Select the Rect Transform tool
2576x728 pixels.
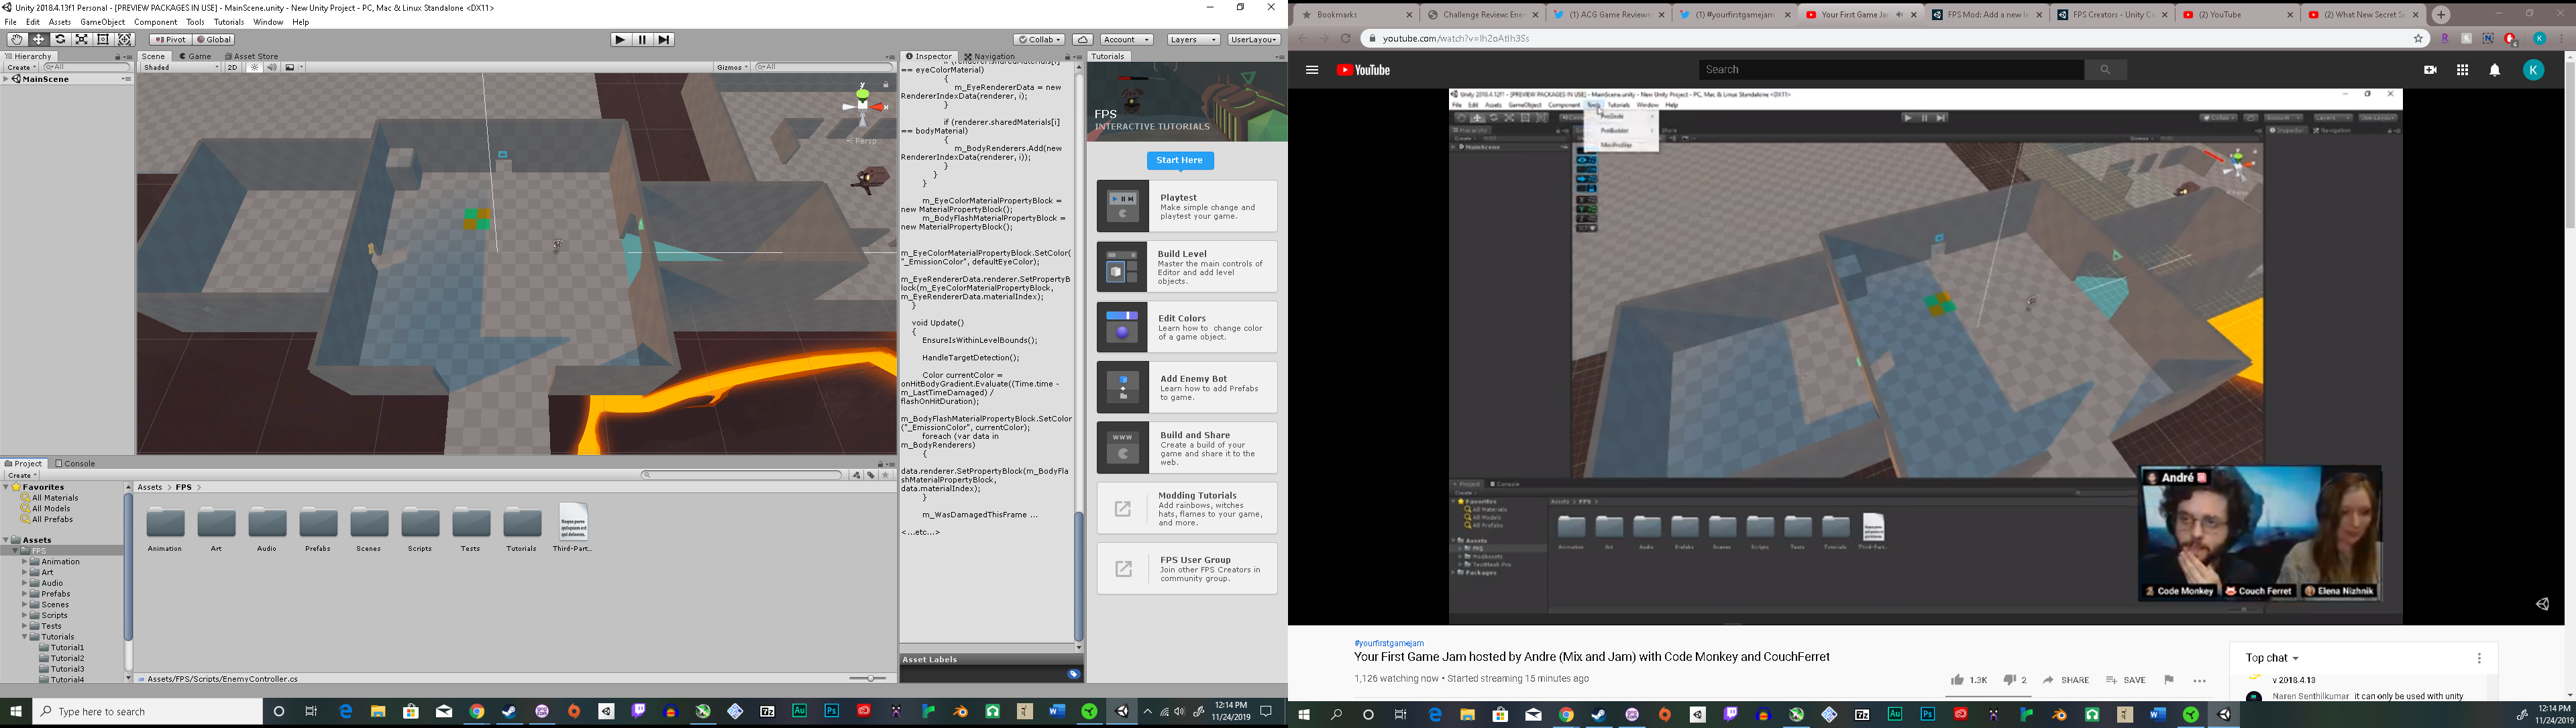(x=103, y=39)
